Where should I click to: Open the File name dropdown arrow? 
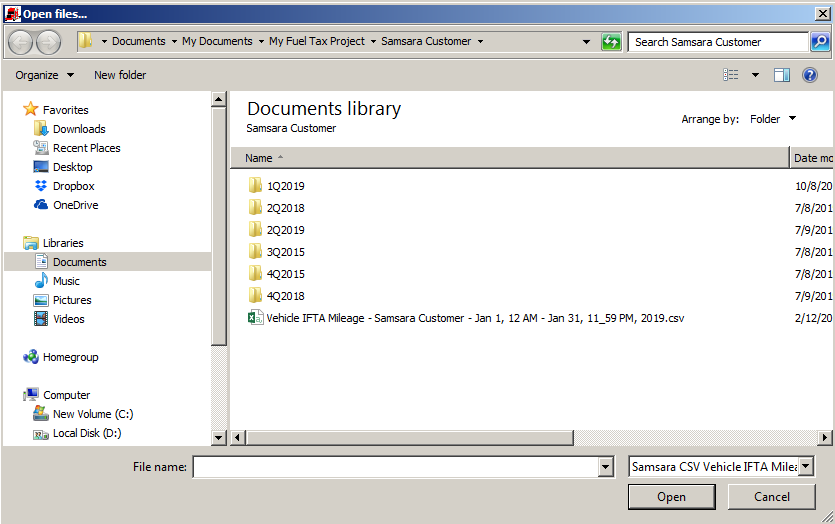605,467
